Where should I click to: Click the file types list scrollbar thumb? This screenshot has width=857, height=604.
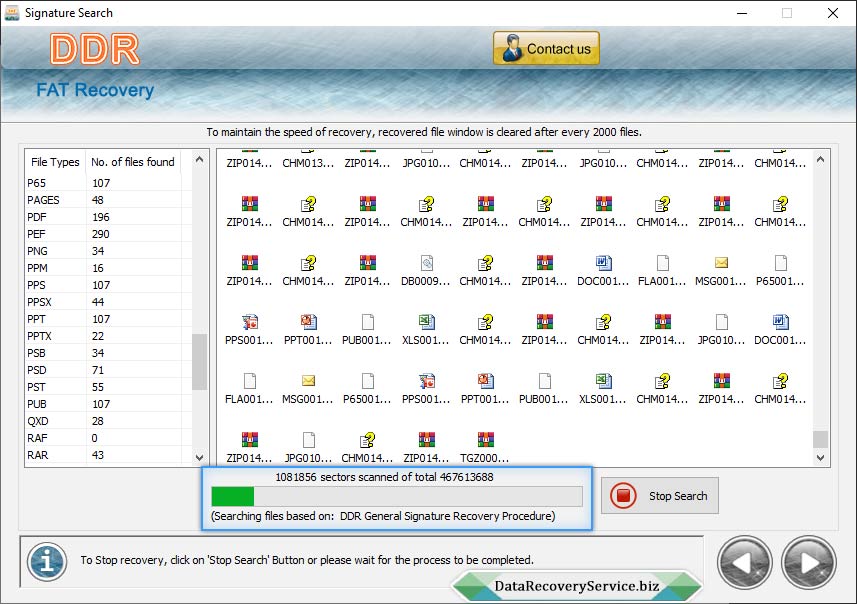(199, 361)
